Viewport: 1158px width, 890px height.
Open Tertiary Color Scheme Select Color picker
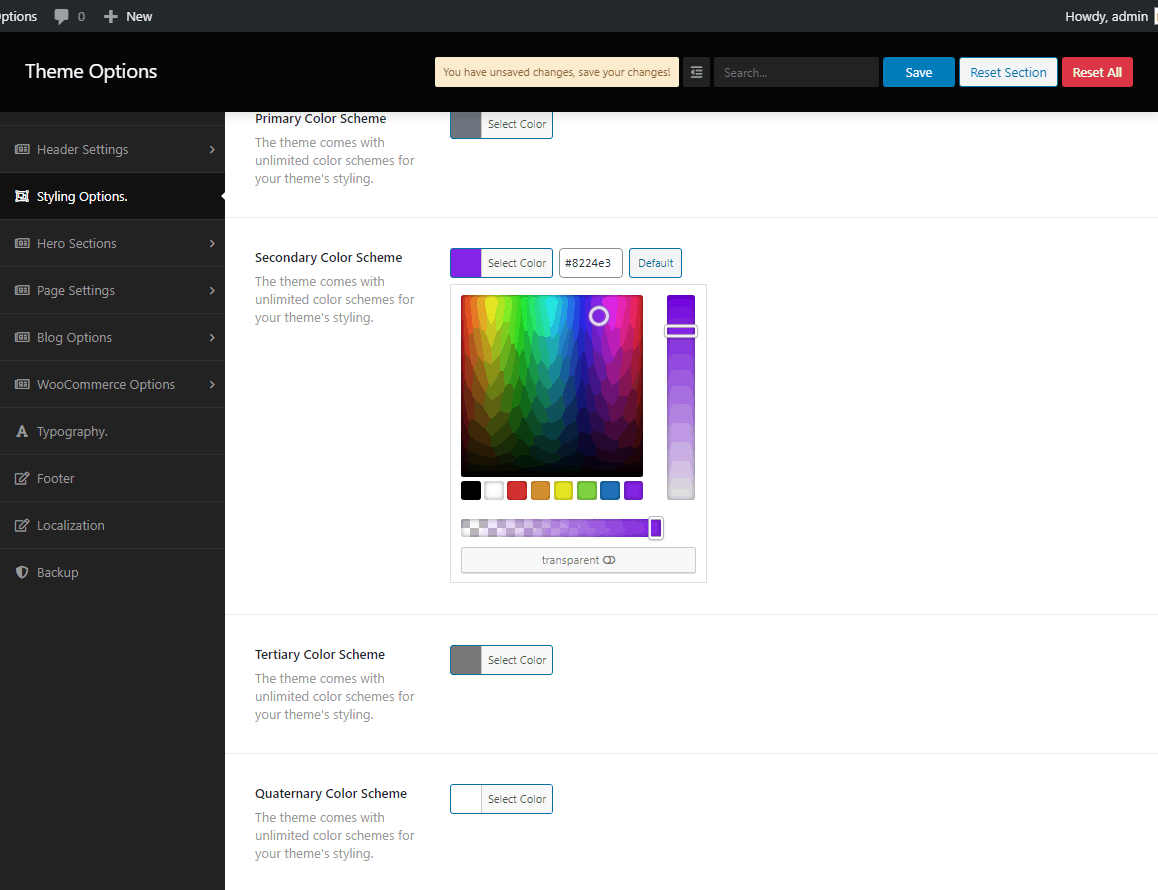[501, 660]
